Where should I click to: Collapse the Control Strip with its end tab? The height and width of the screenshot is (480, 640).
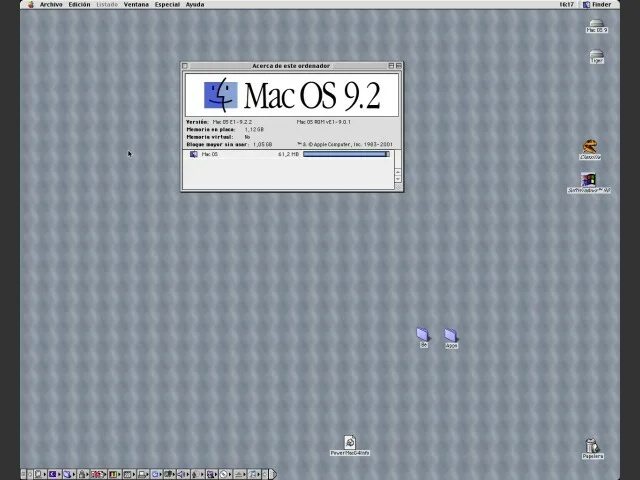pos(273,474)
